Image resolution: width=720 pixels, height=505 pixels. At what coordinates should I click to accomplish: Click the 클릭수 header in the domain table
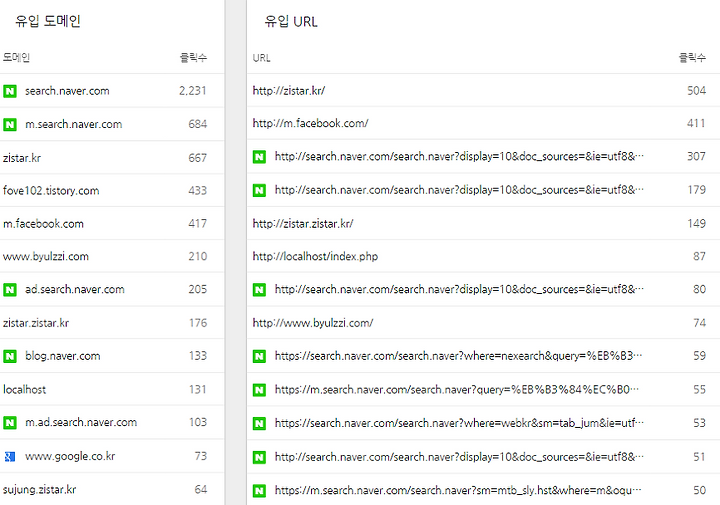coord(193,57)
